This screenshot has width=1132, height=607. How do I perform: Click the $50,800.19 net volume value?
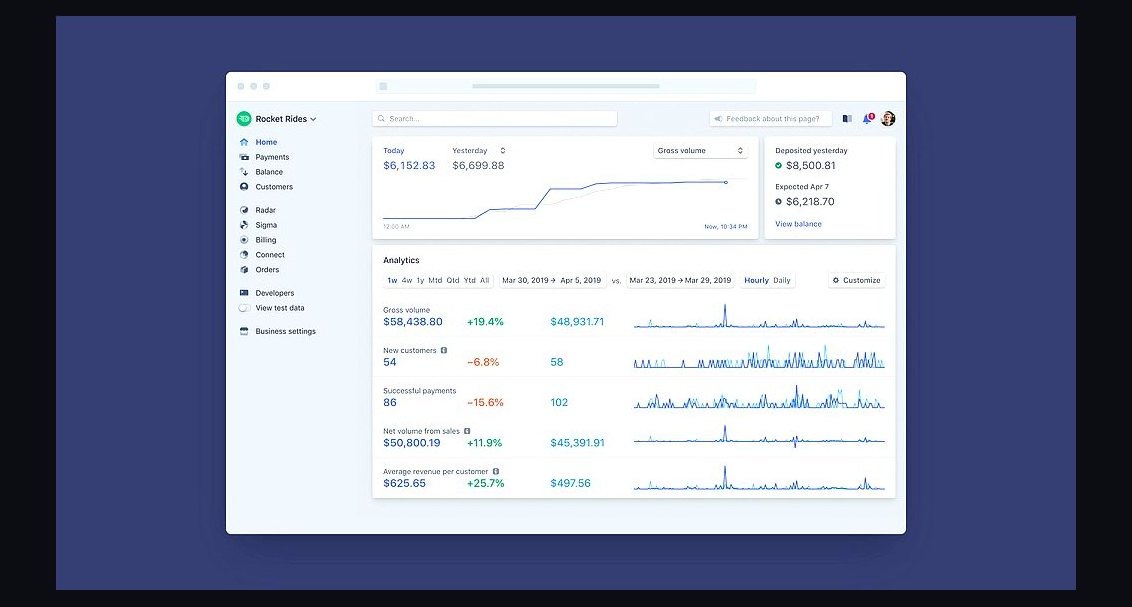[x=412, y=443]
